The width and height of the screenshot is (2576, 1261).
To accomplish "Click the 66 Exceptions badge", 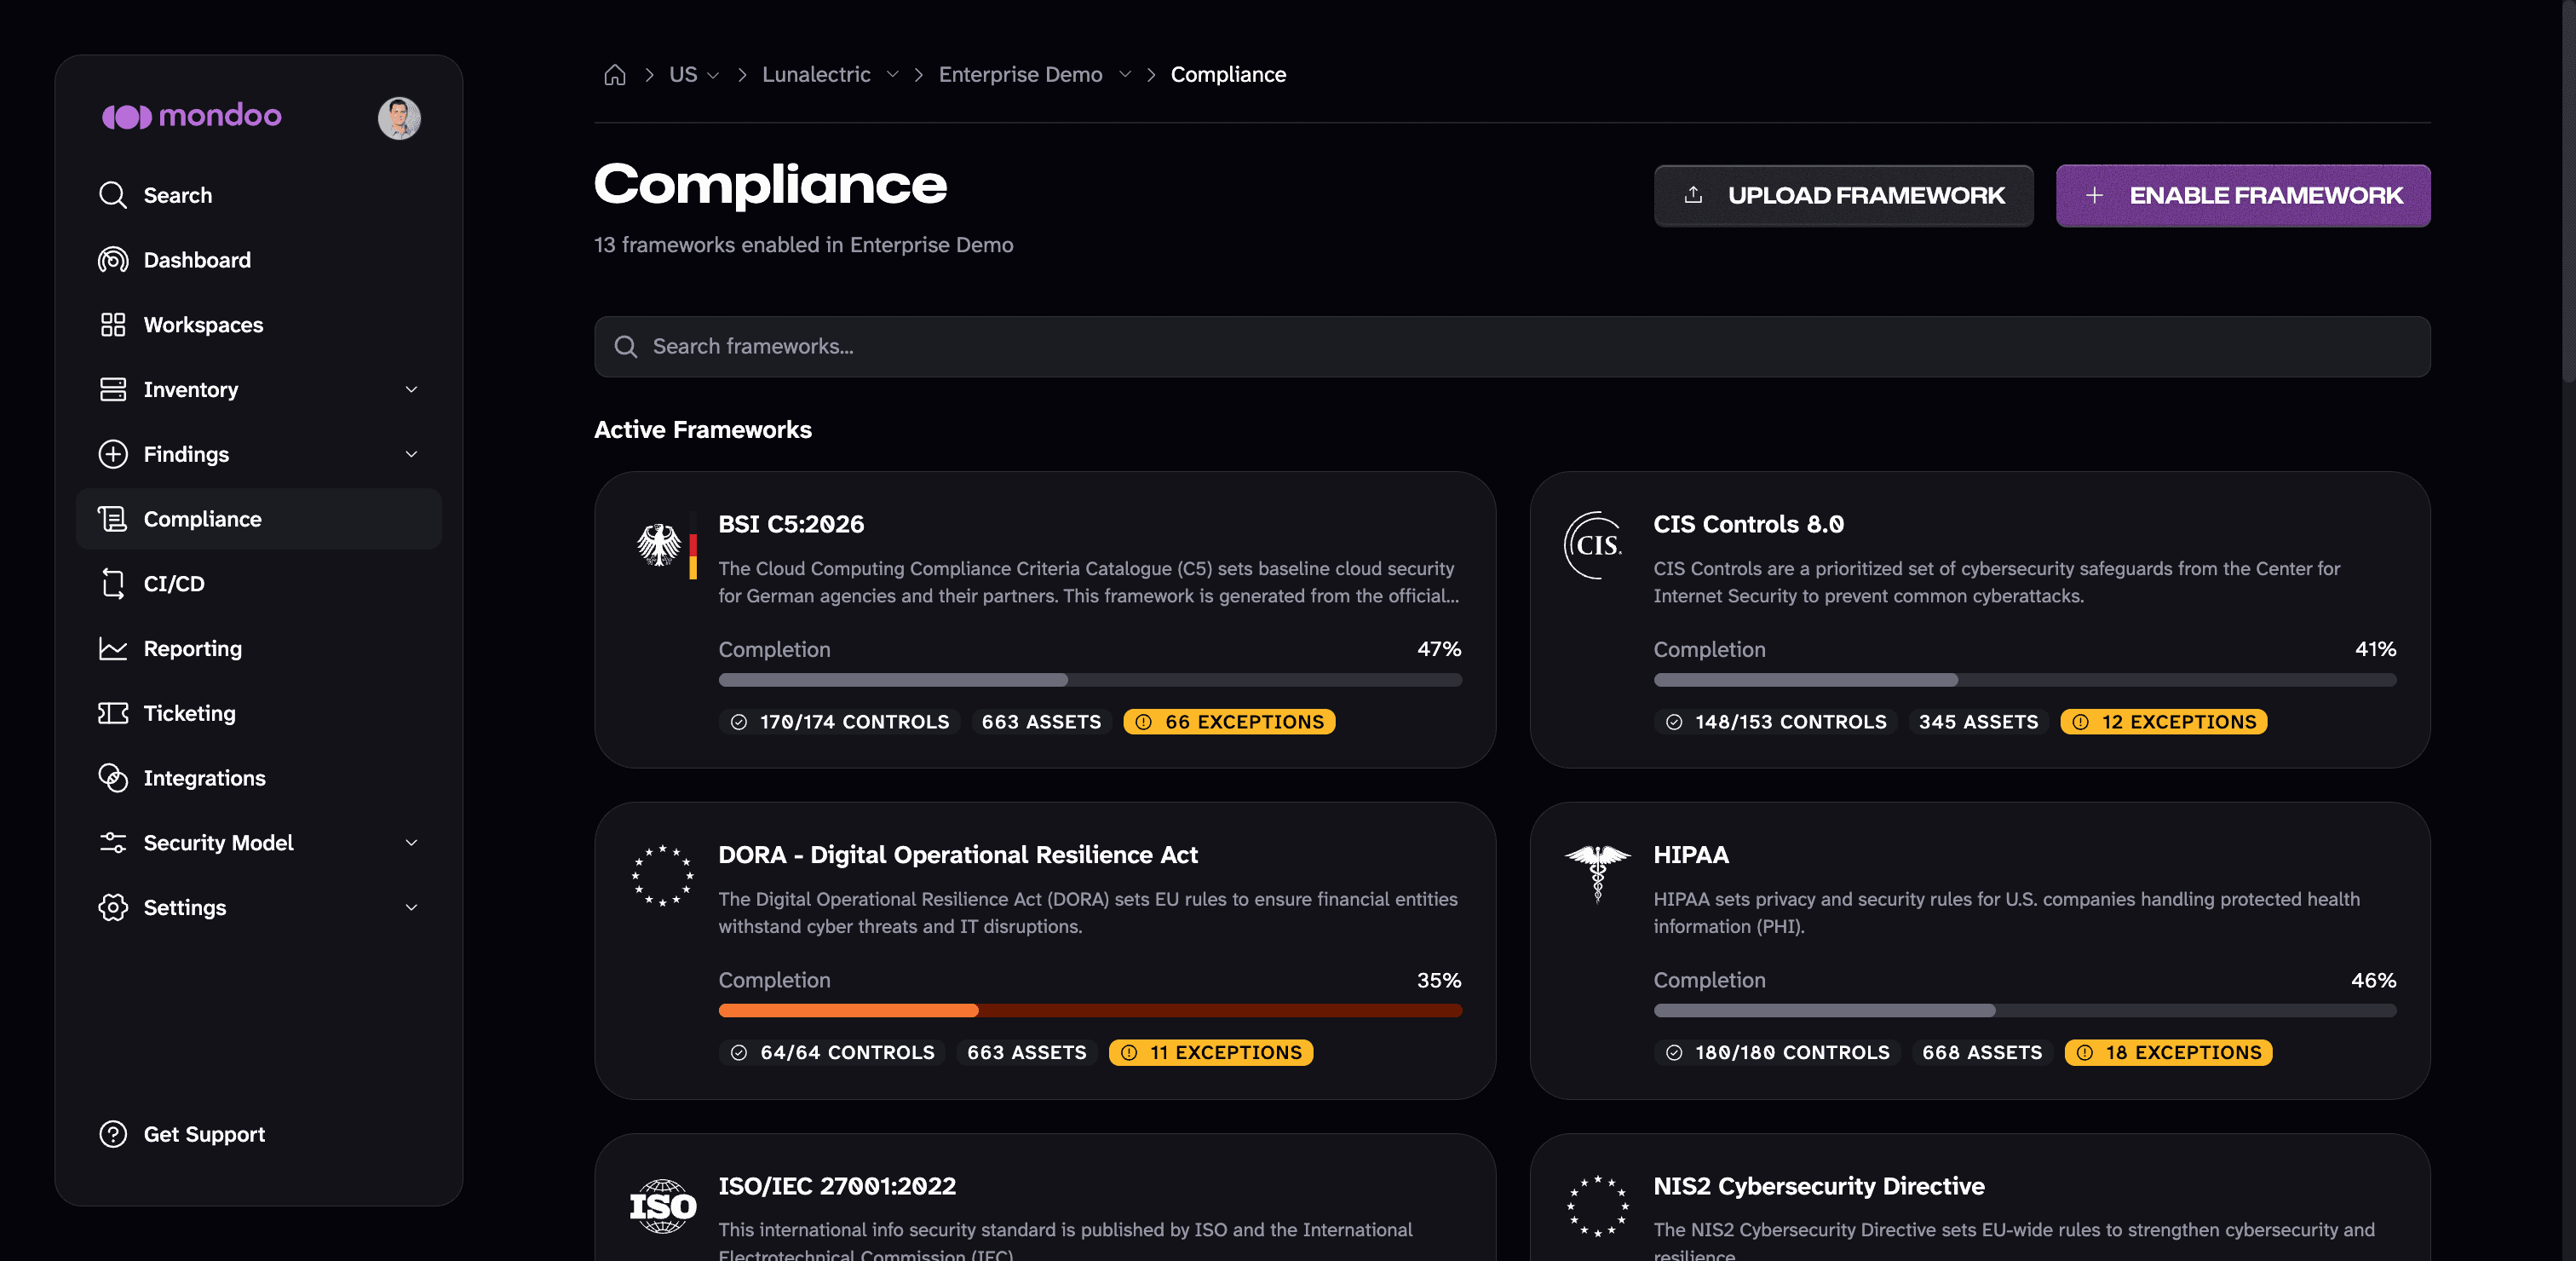I will tap(1229, 722).
